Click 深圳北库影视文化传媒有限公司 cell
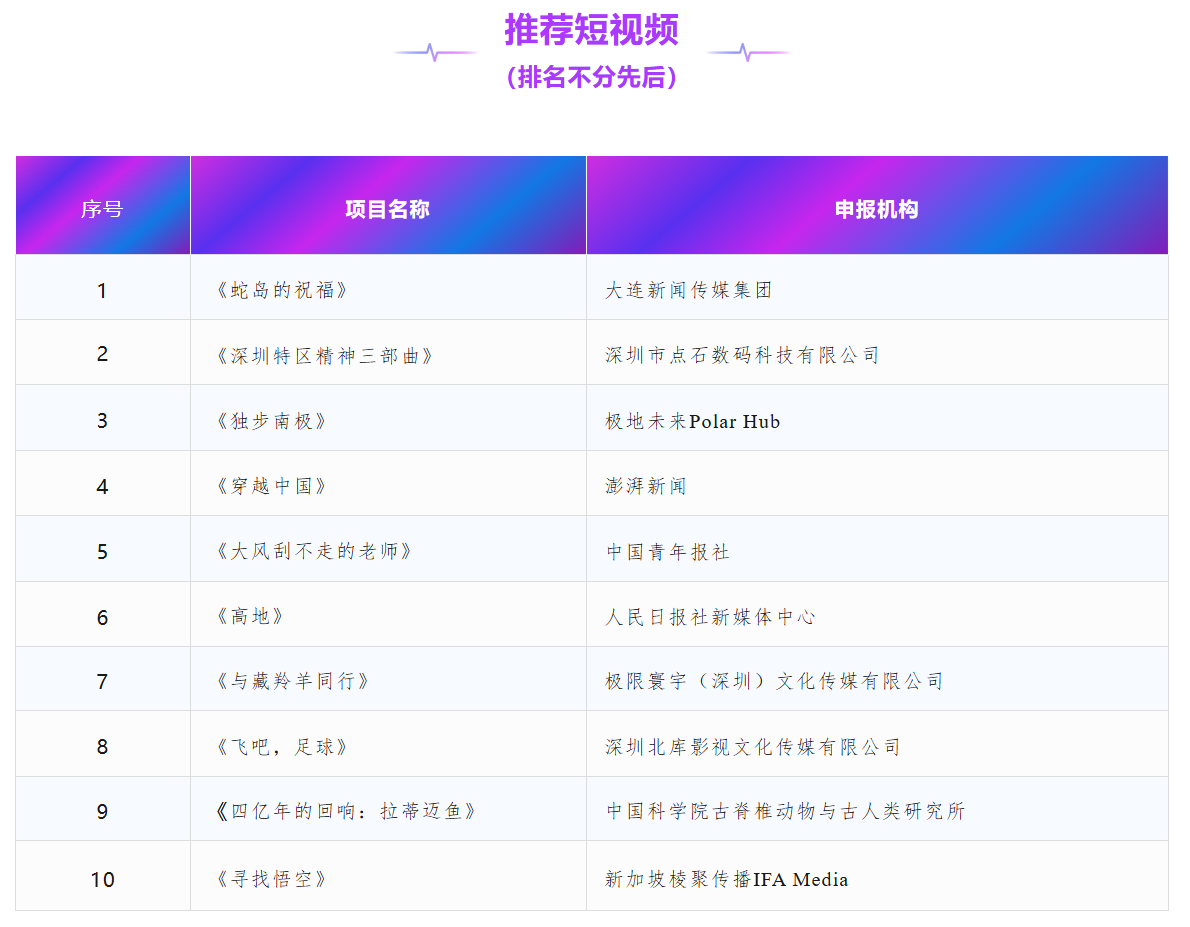1190x927 pixels. [753, 747]
